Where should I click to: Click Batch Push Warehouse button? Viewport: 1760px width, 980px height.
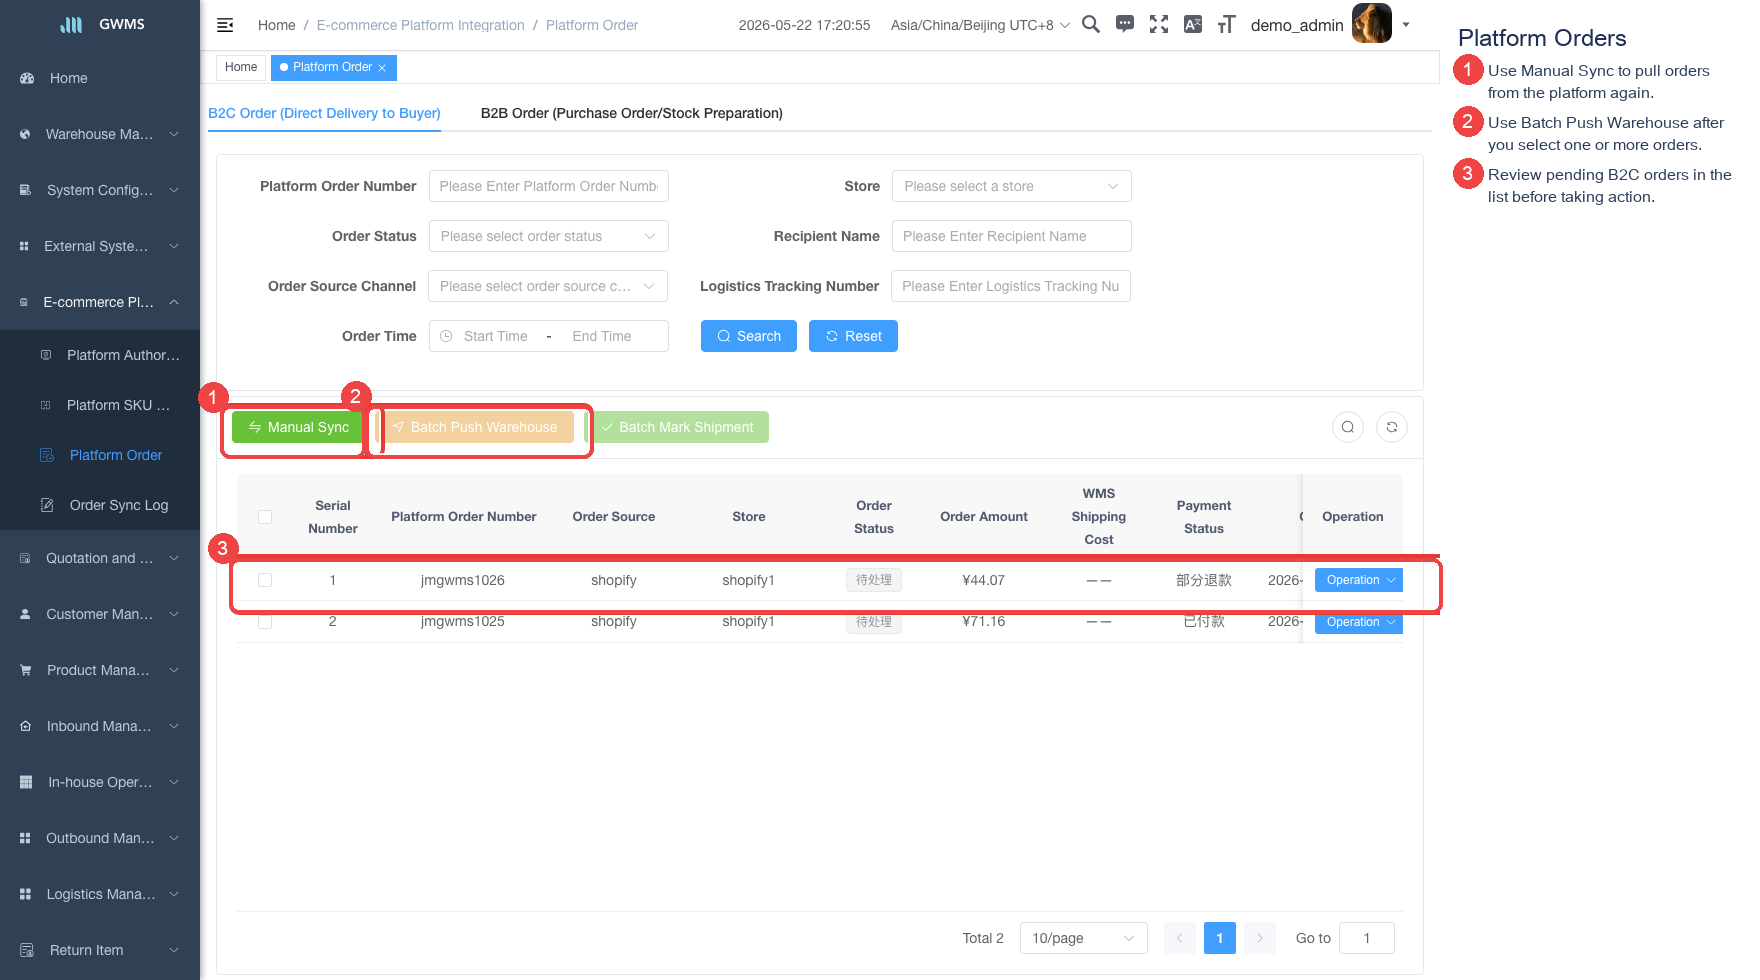[474, 427]
